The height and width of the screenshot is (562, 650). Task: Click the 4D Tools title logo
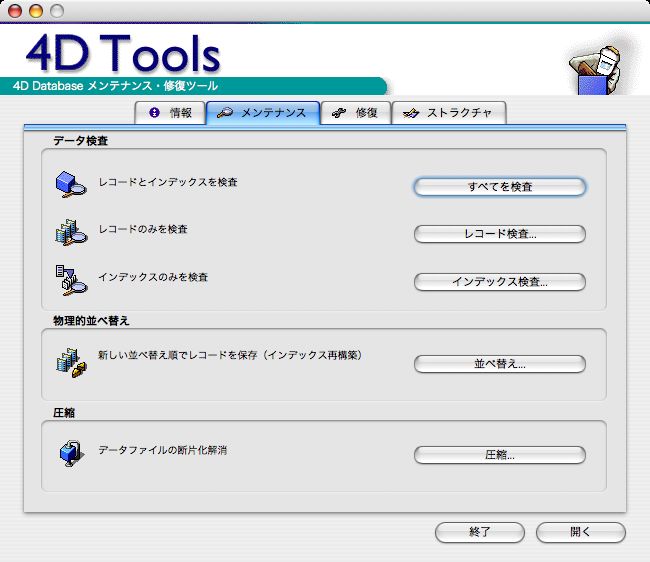click(x=121, y=54)
